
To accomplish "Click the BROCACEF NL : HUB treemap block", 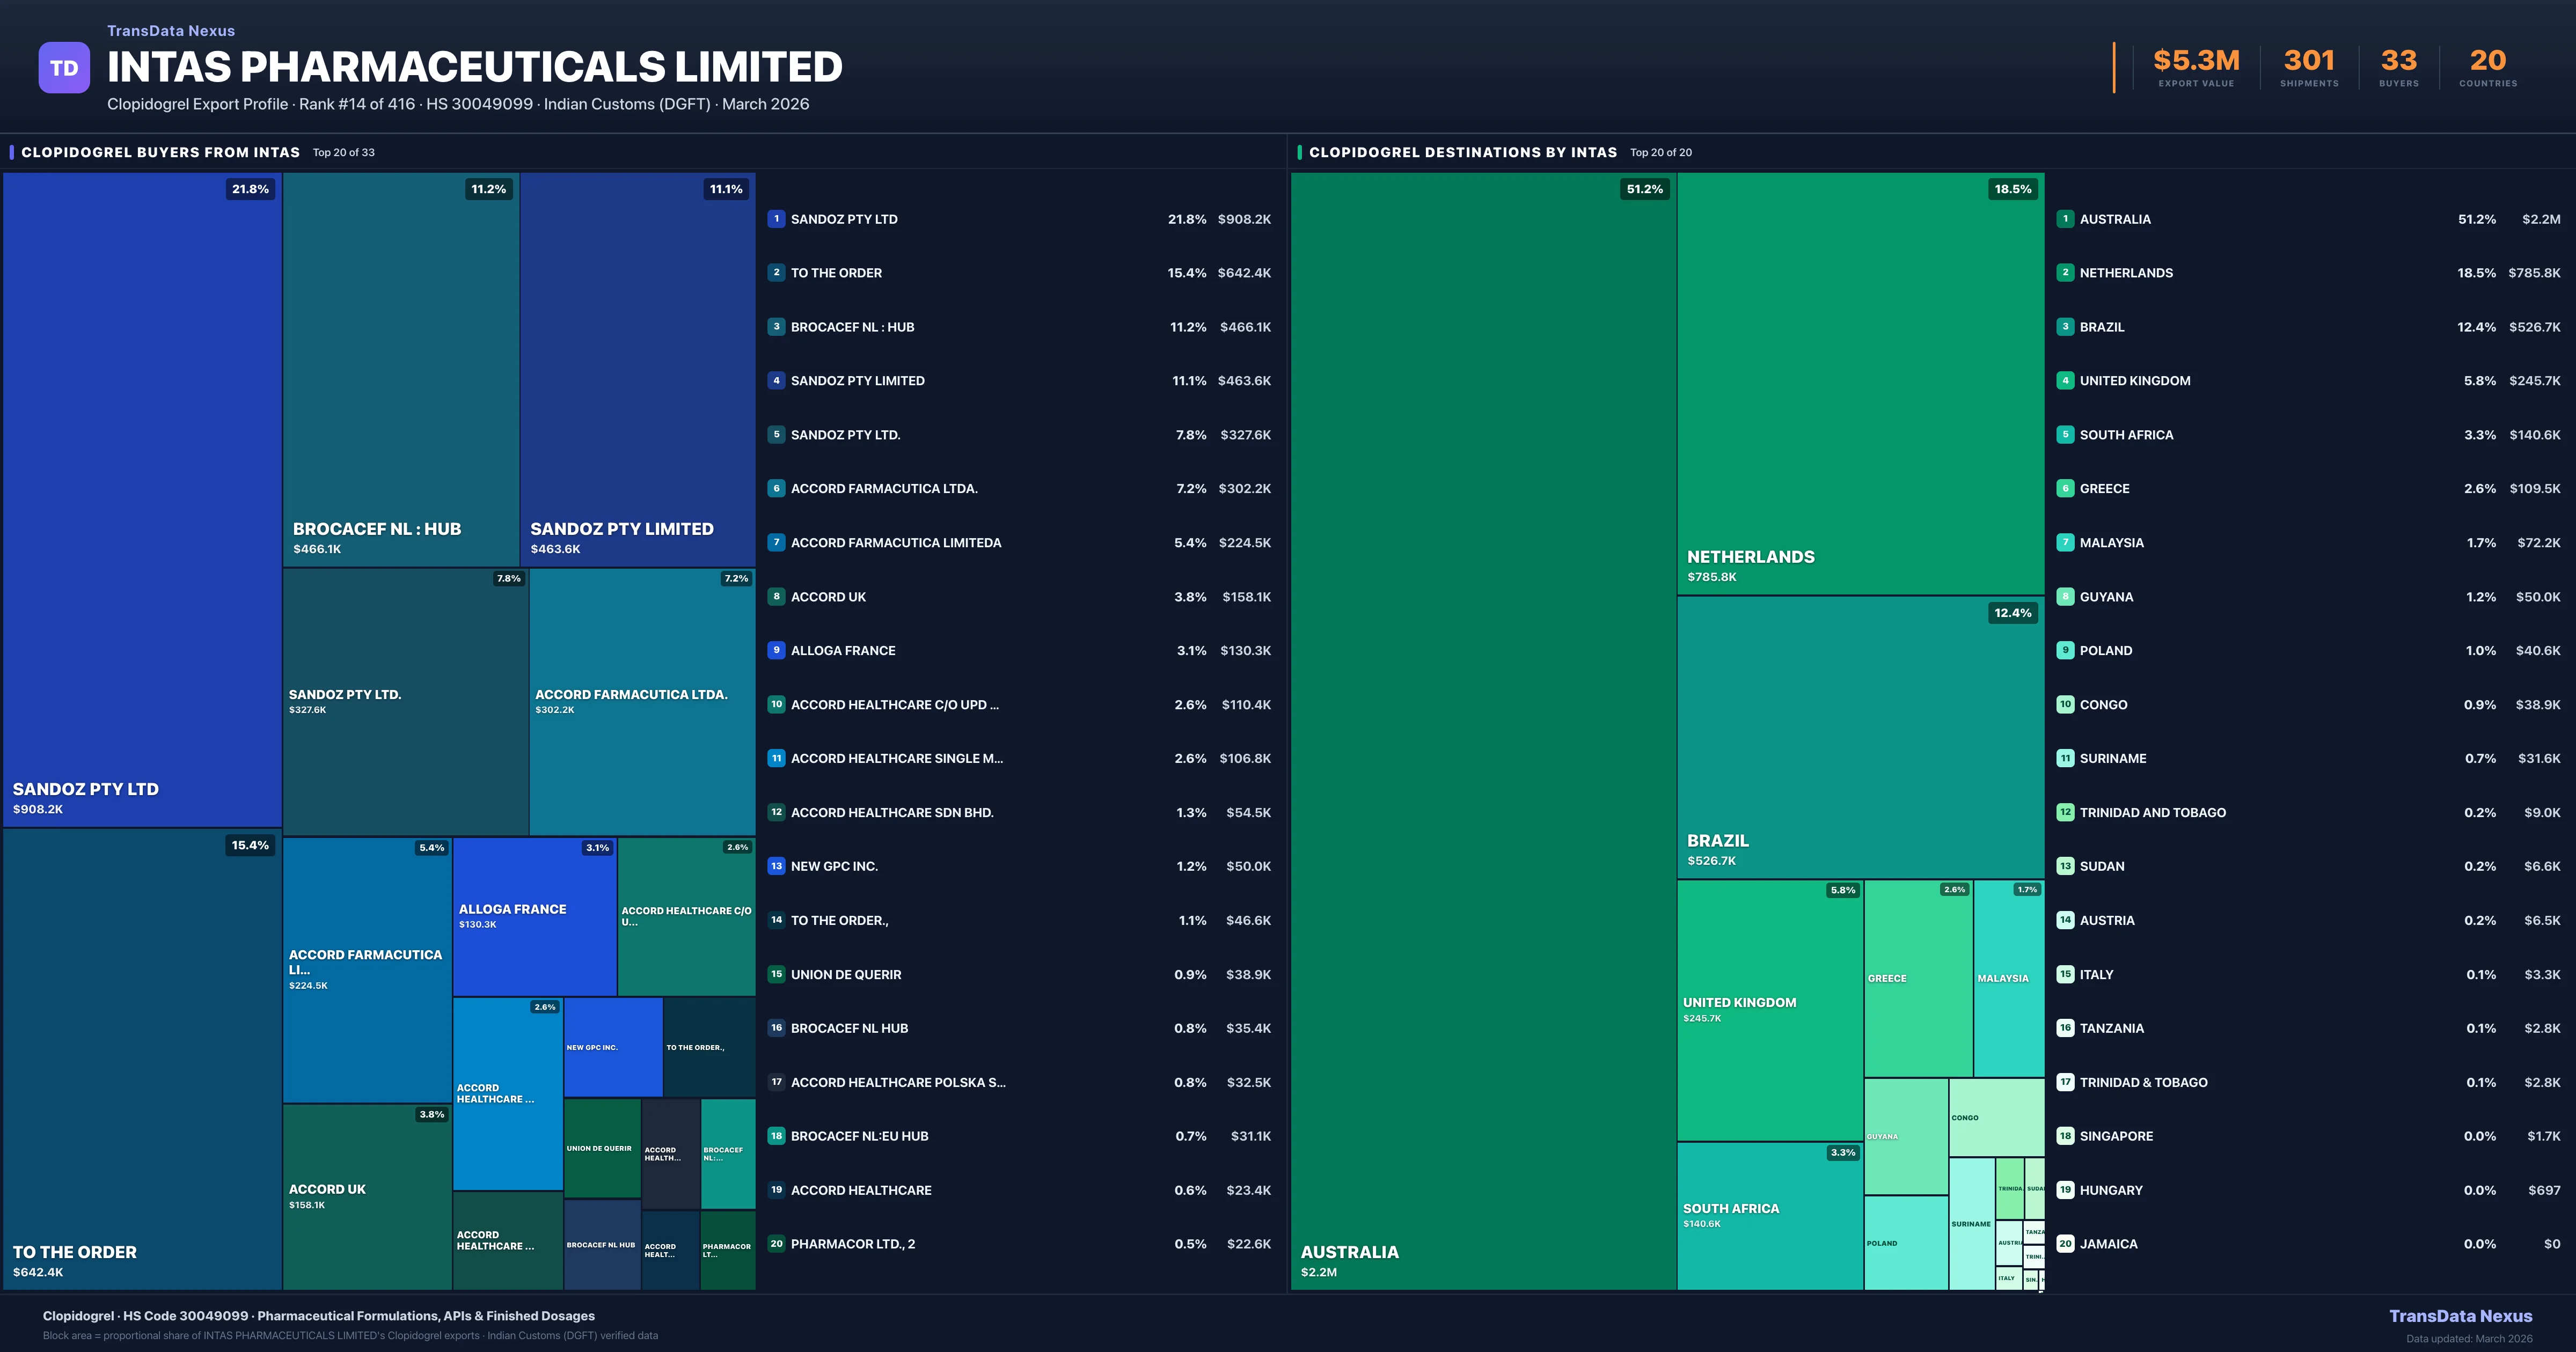I will pos(400,370).
